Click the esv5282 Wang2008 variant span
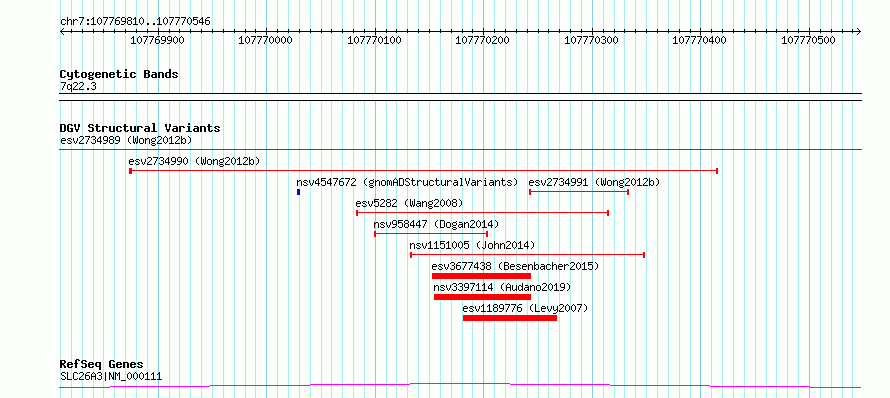 [x=482, y=213]
